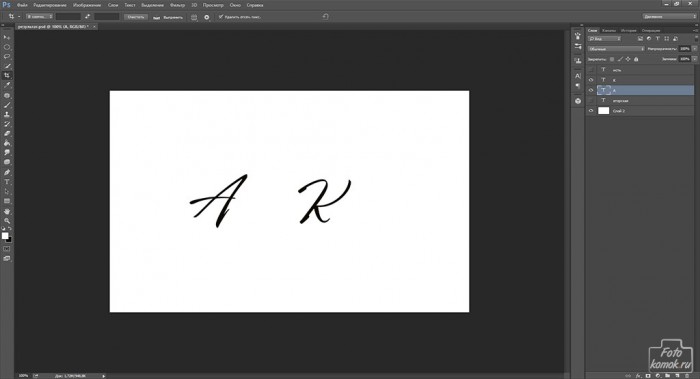Toggle lock transparent pixels
This screenshot has width=700, height=379.
[x=612, y=59]
